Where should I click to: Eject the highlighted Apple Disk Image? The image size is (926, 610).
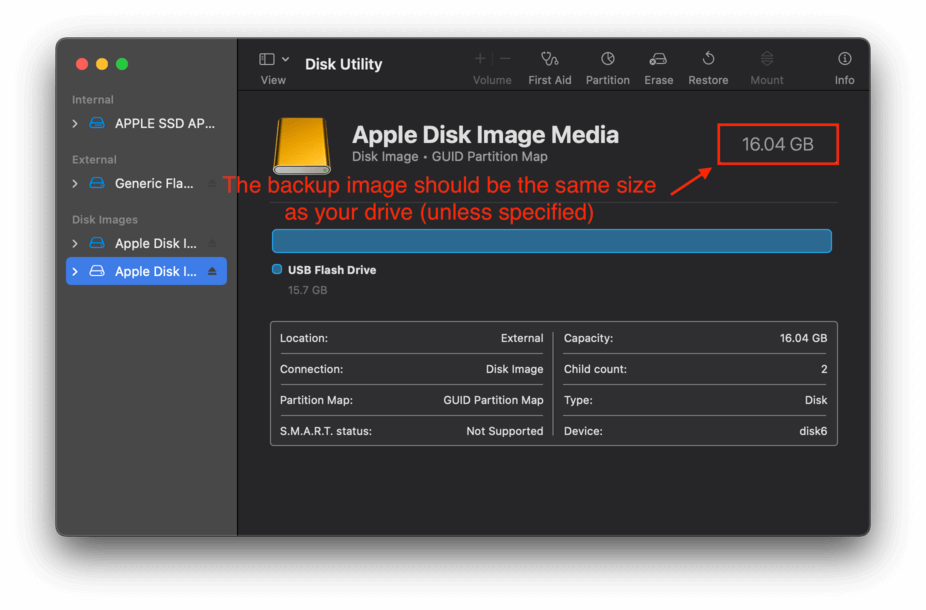pos(212,271)
